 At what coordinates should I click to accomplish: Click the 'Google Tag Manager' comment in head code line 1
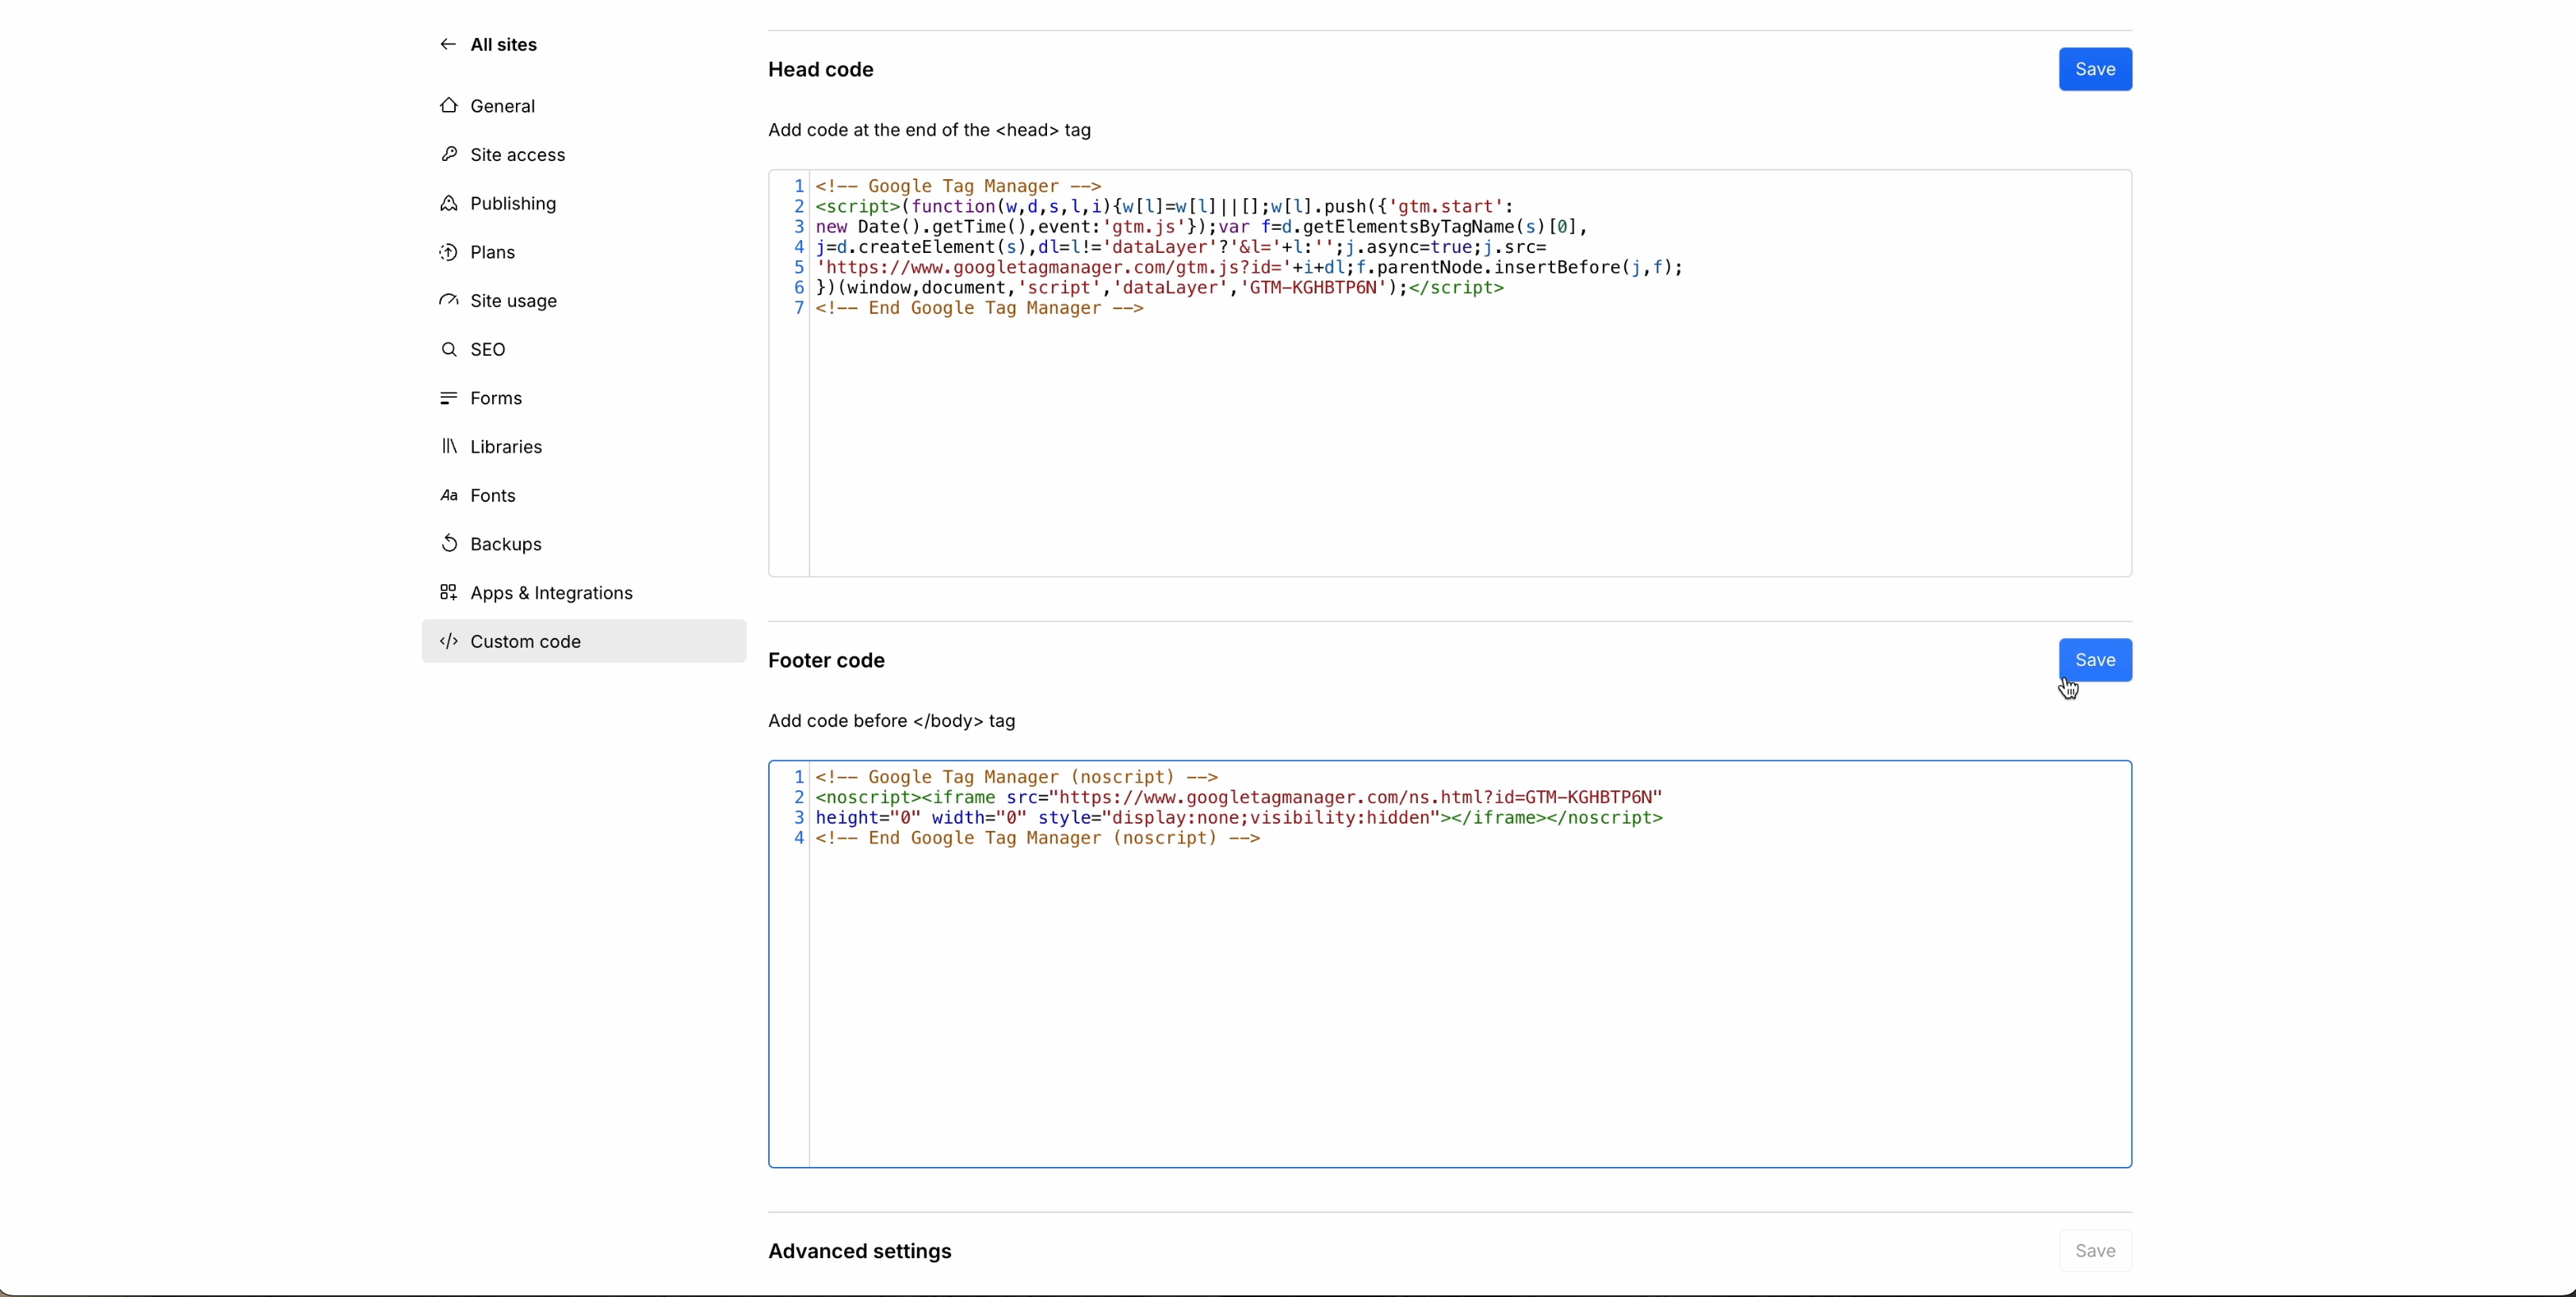[x=959, y=187]
